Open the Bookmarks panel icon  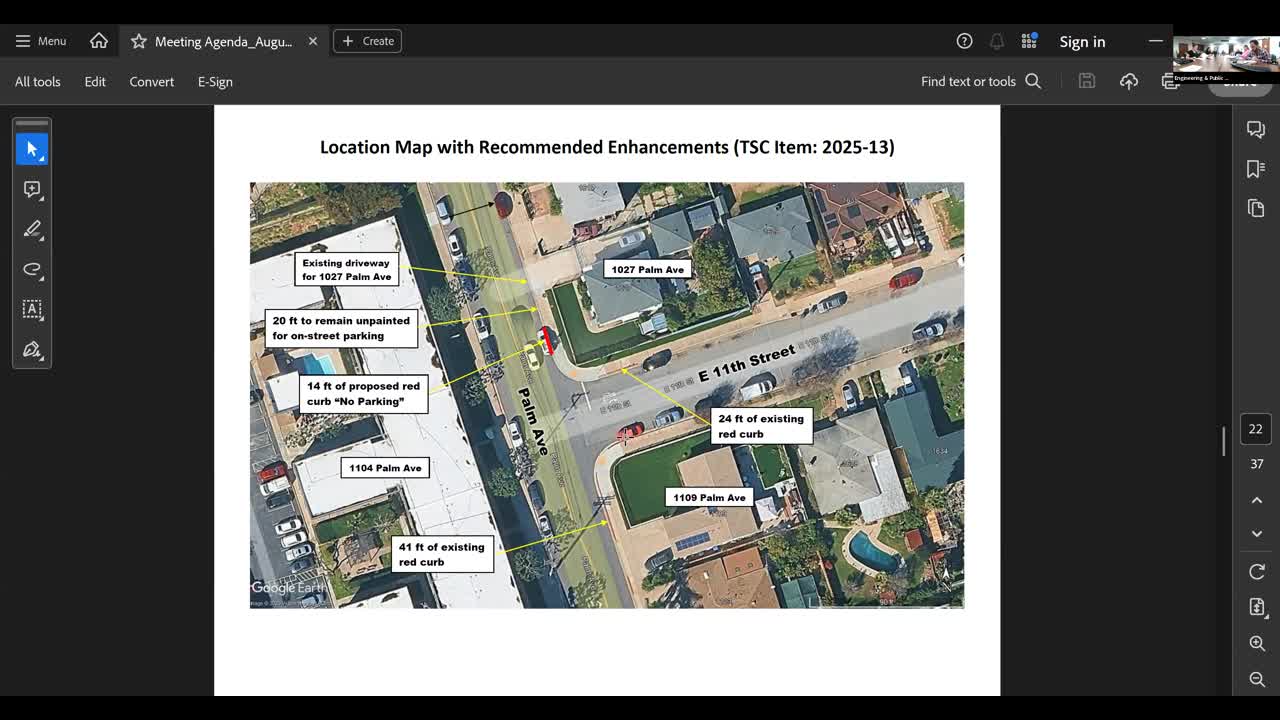[1256, 168]
